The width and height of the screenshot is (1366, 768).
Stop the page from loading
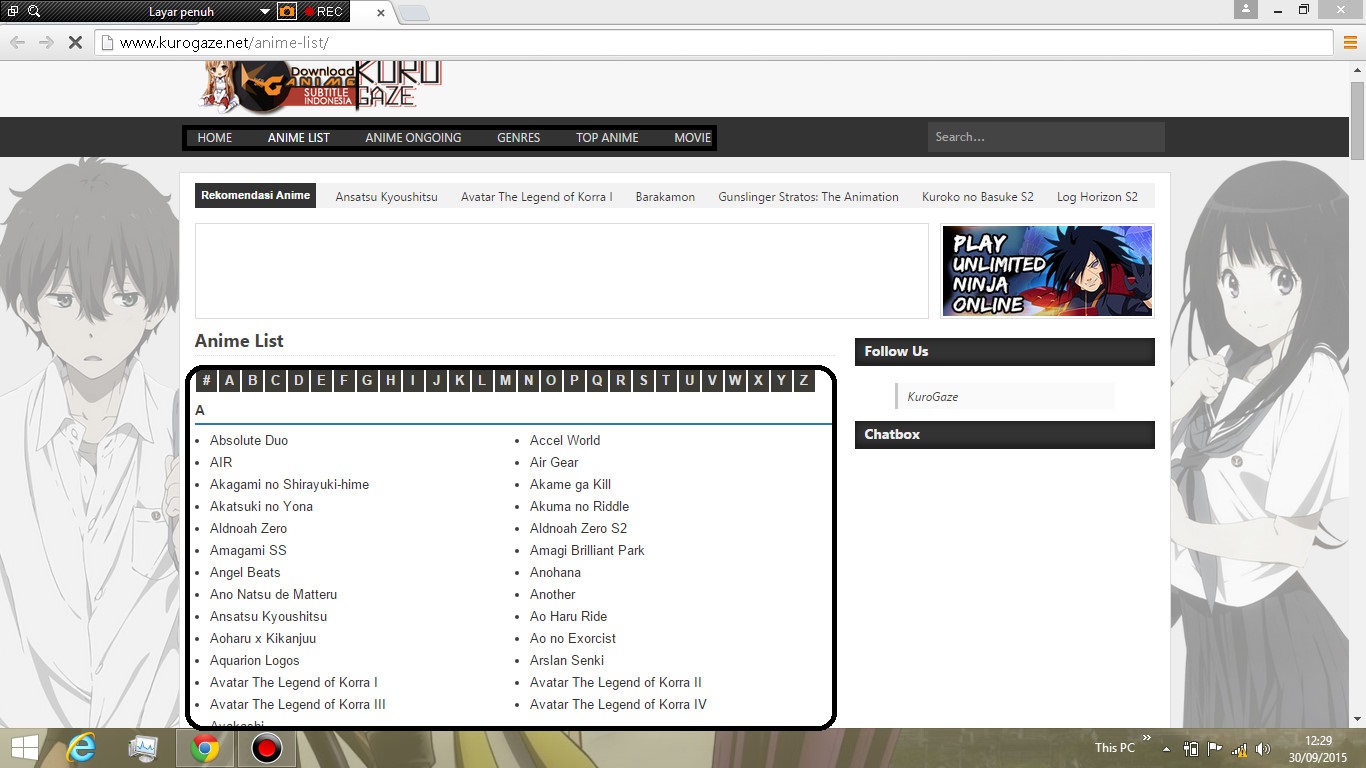coord(75,43)
